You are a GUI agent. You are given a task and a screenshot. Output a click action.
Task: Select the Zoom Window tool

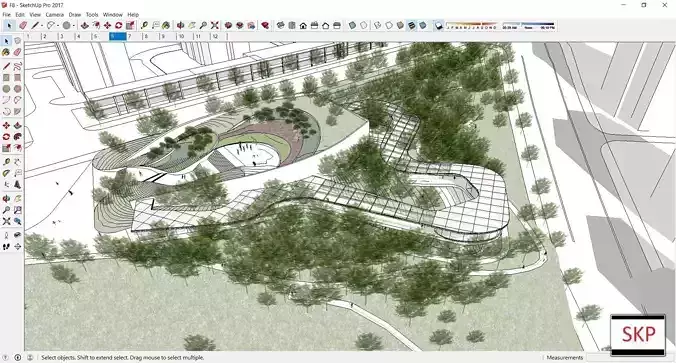coord(17,210)
